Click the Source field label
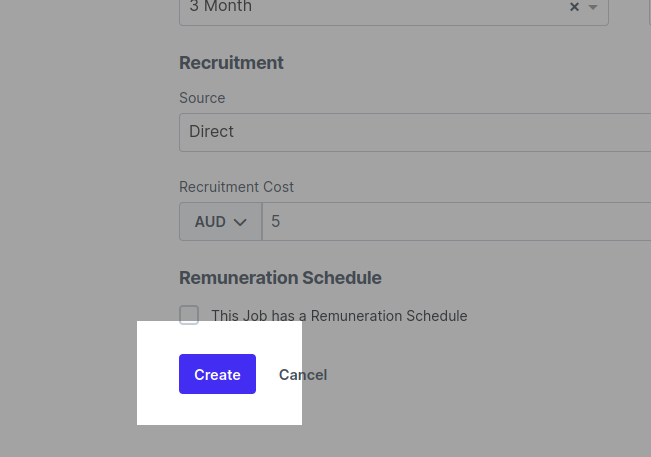The height and width of the screenshot is (457, 651). pos(202,98)
